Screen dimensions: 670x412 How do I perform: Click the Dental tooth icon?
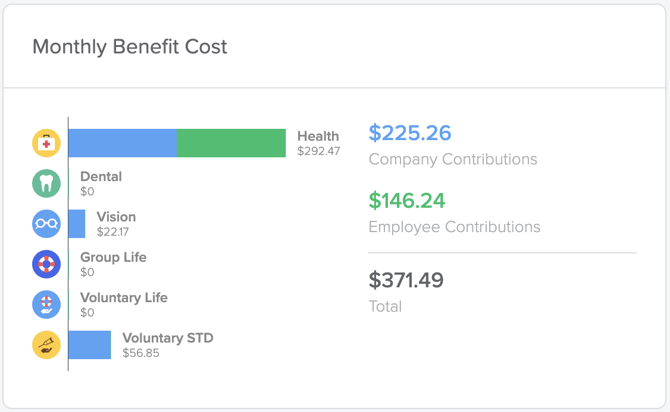(46, 183)
